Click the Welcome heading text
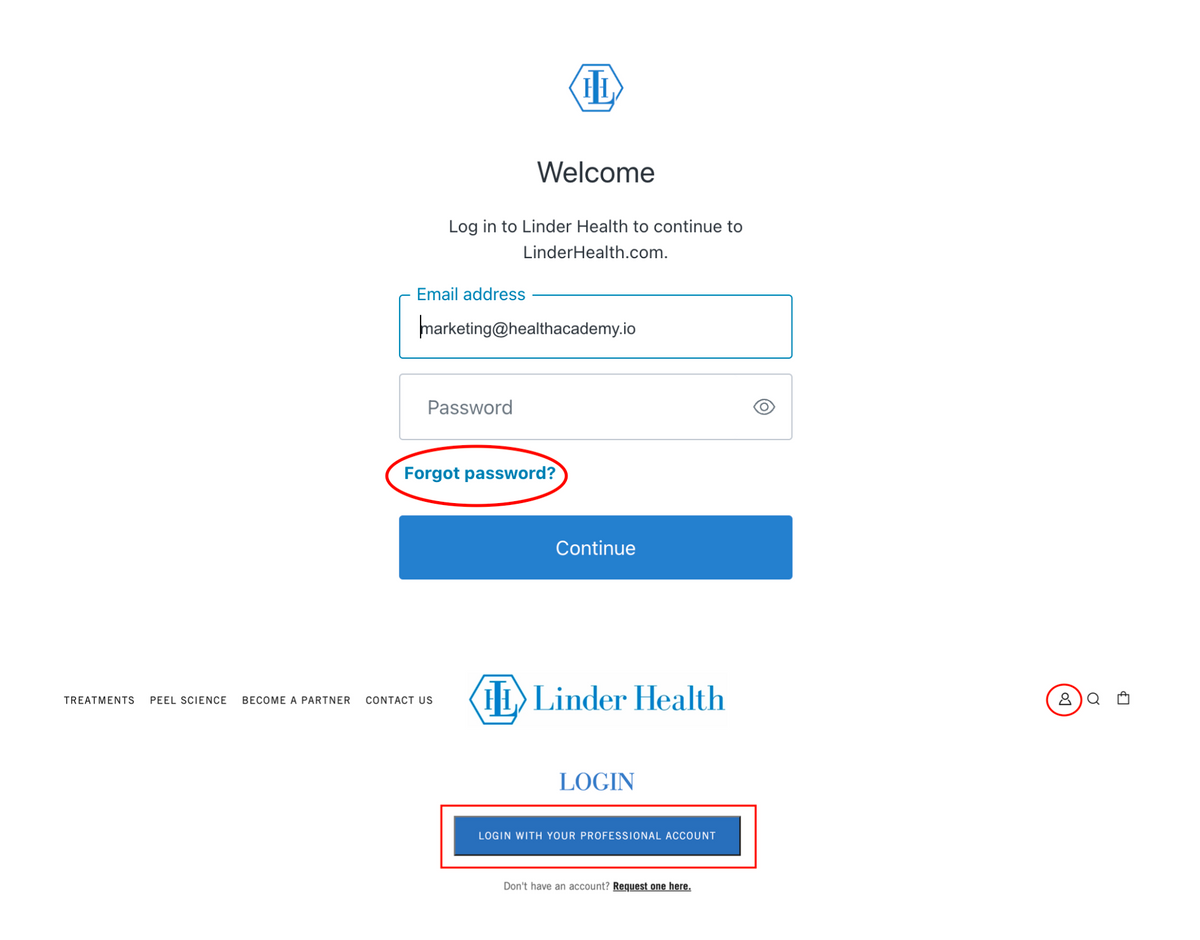 click(x=596, y=172)
